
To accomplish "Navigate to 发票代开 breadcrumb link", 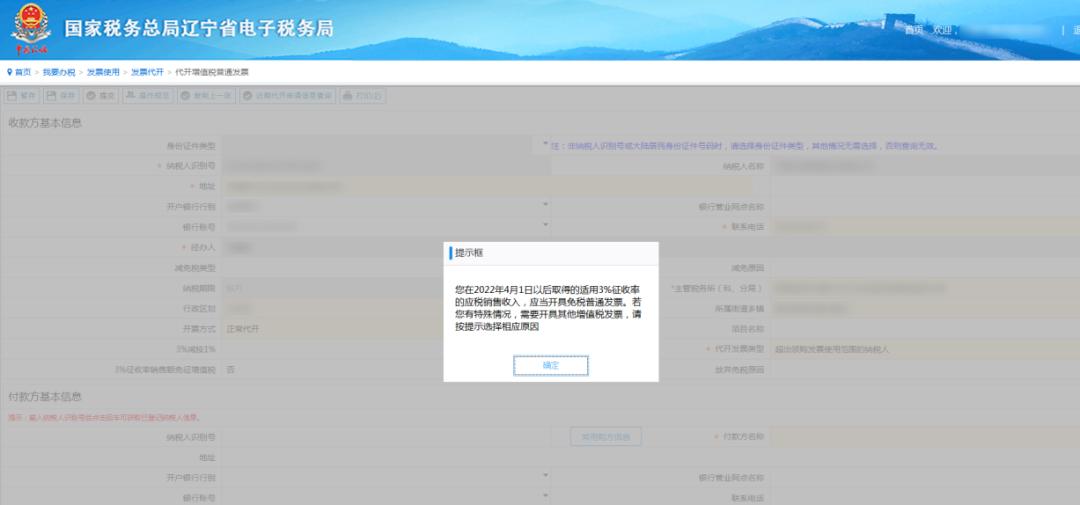I will tap(147, 72).
